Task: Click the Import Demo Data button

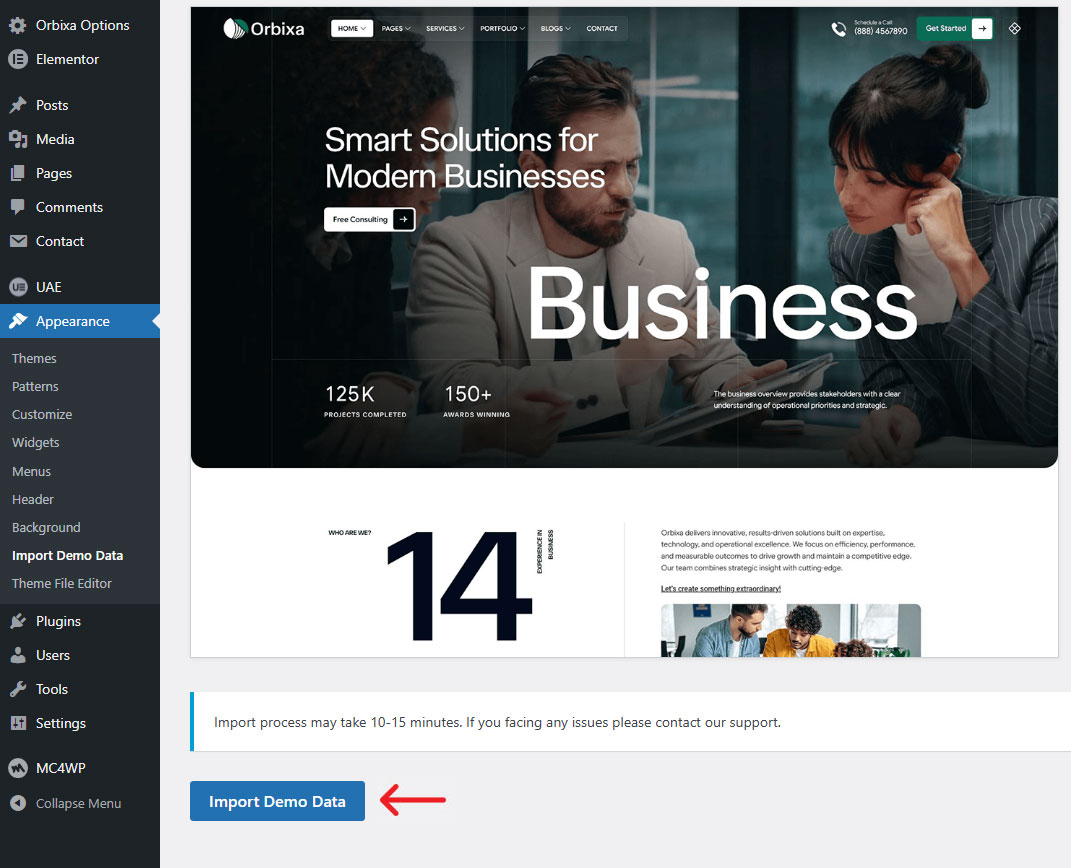Action: [x=277, y=801]
